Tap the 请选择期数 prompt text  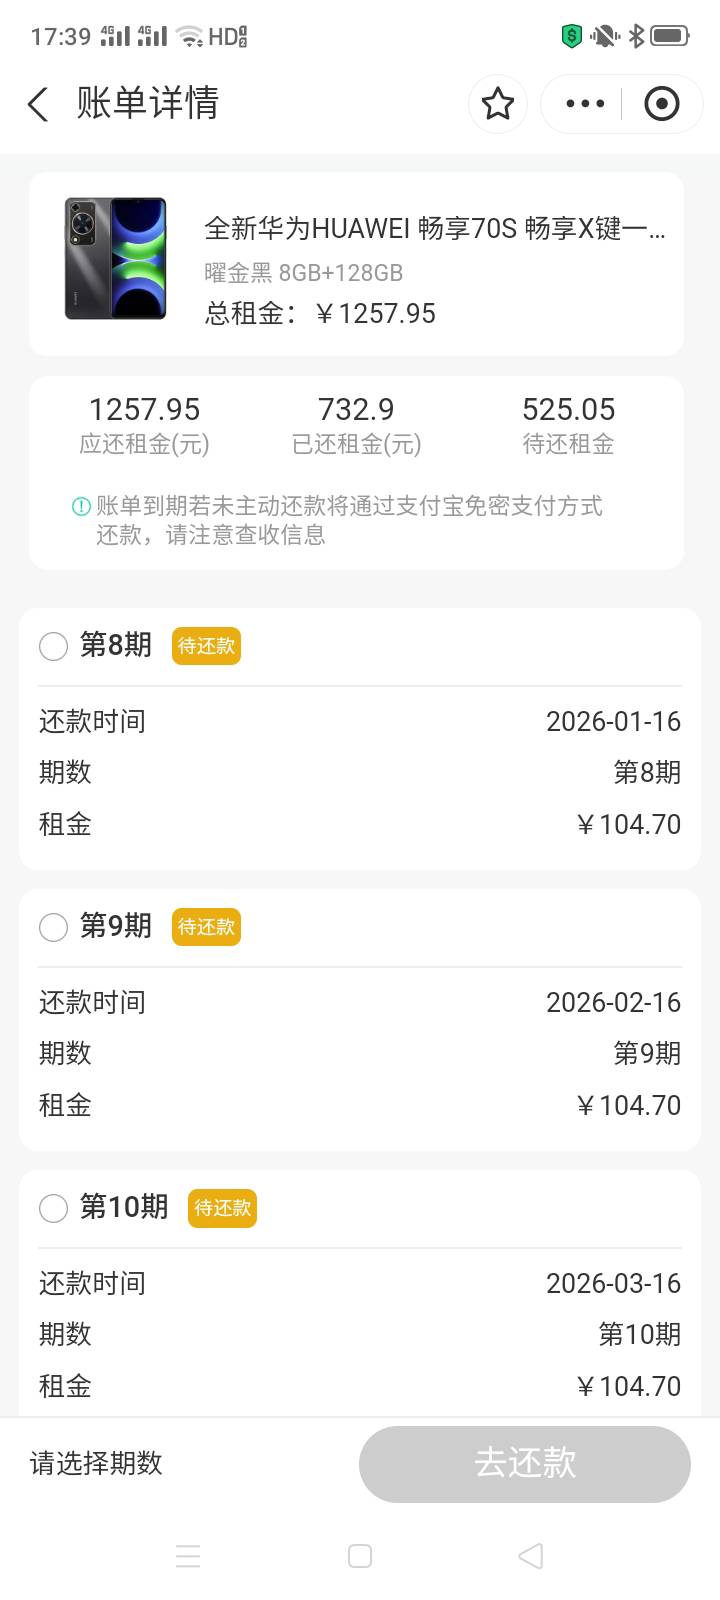point(96,1464)
